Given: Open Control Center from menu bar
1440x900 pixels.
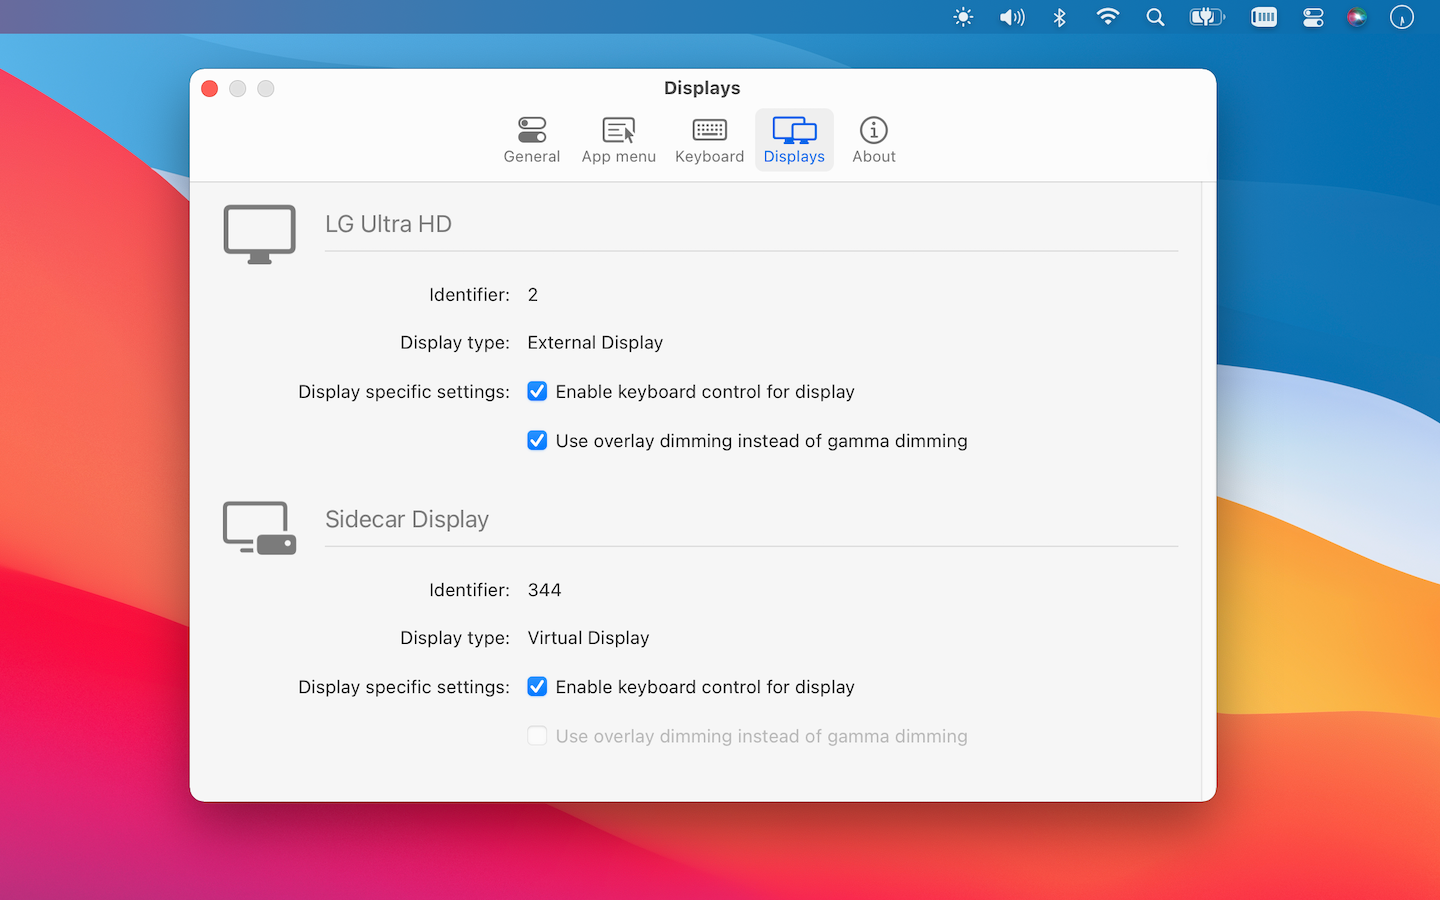Looking at the screenshot, I should click(1312, 17).
